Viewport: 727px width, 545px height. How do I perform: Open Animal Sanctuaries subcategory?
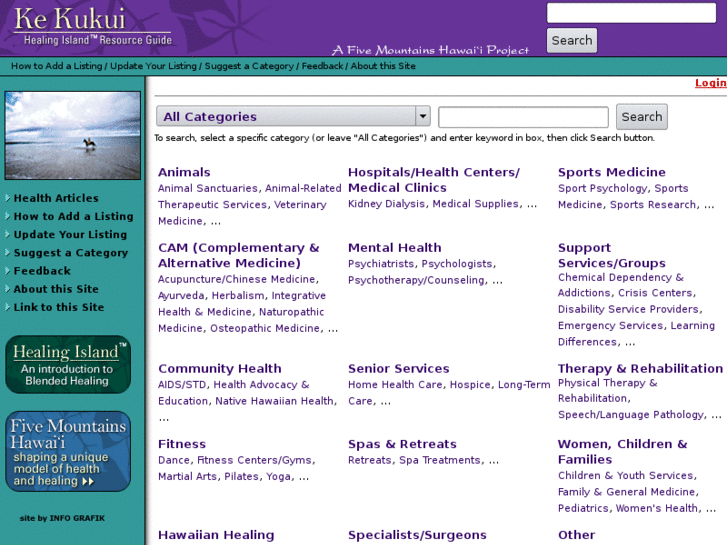point(208,188)
